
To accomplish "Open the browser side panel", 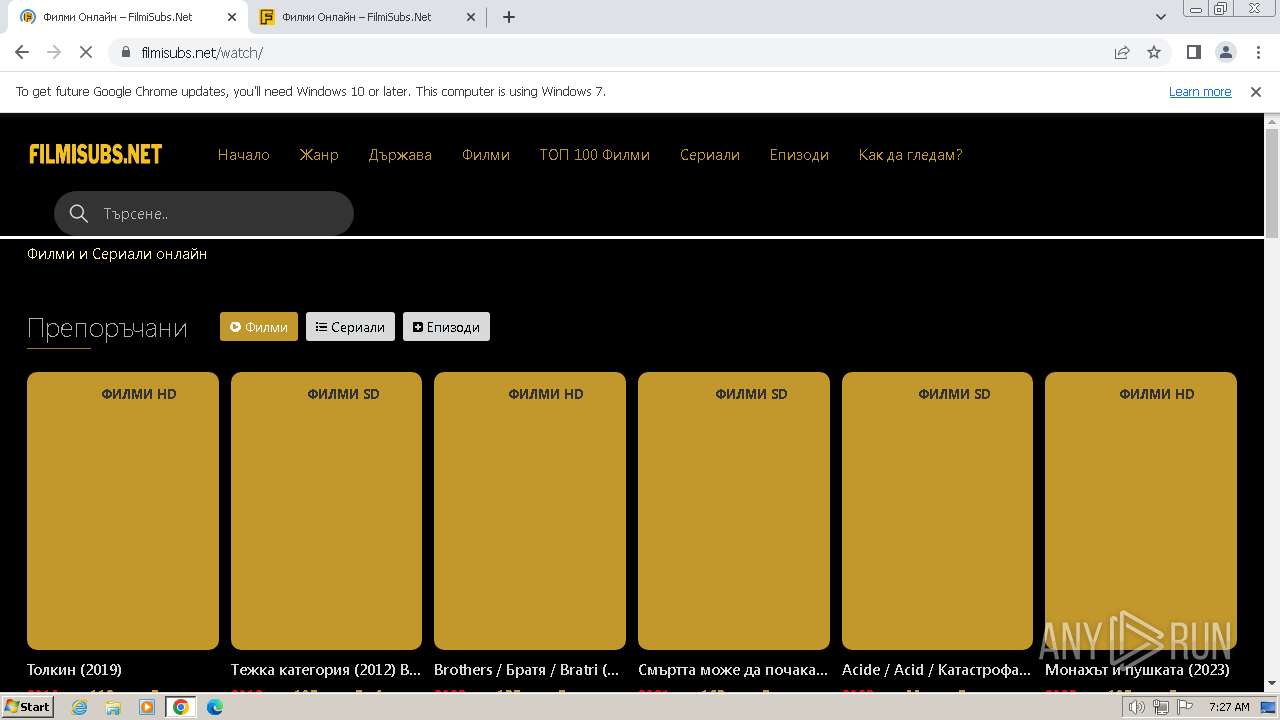I will [x=1193, y=52].
